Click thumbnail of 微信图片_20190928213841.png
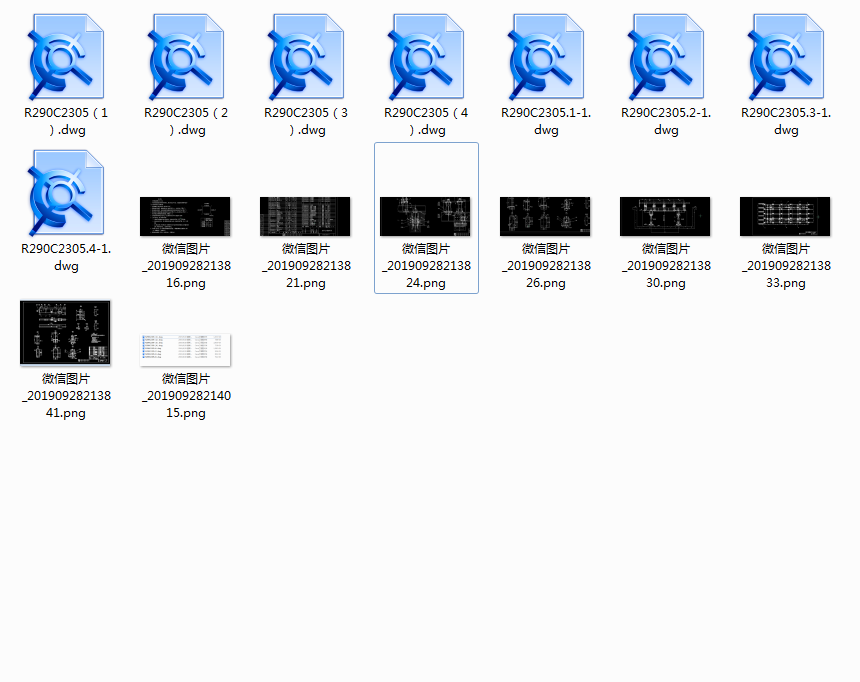Viewport: 860px width, 682px height. pos(65,333)
